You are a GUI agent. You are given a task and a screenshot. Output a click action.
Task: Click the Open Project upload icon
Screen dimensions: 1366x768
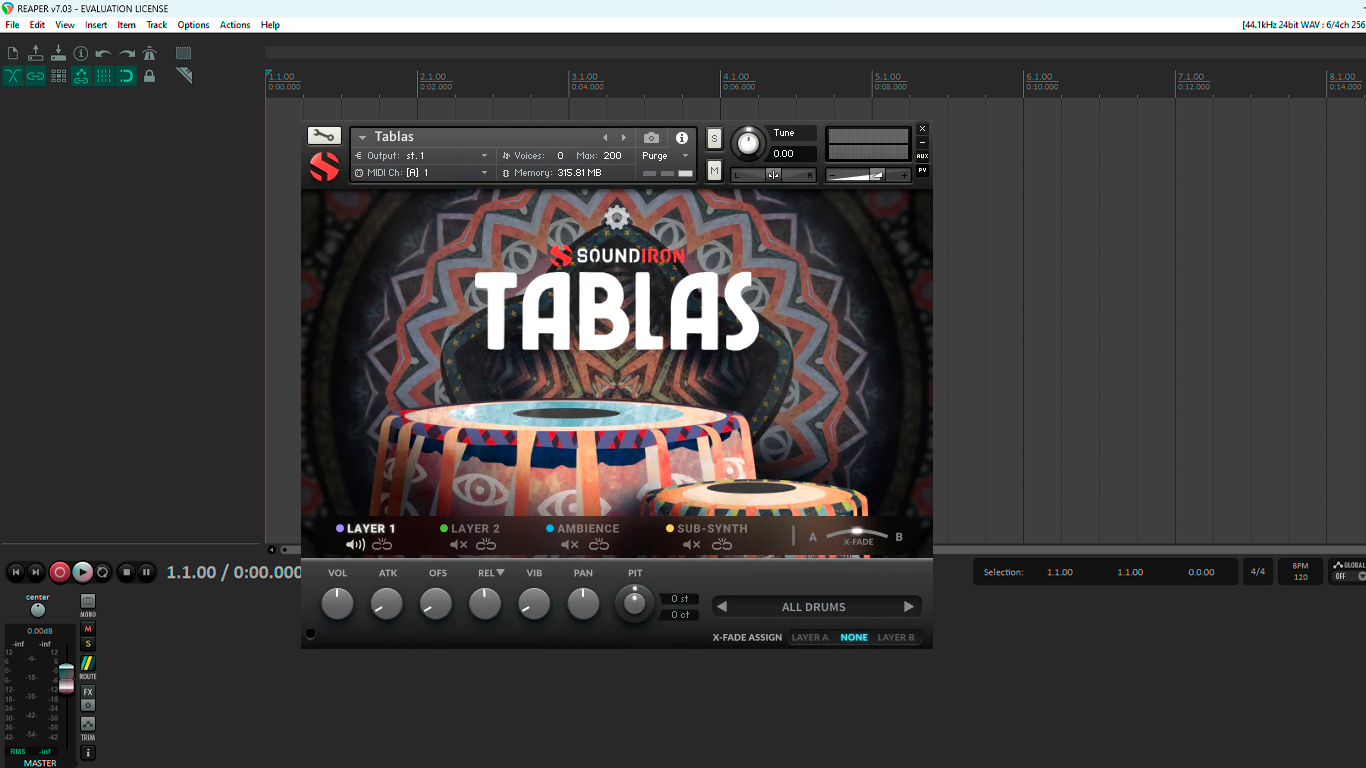(x=36, y=53)
